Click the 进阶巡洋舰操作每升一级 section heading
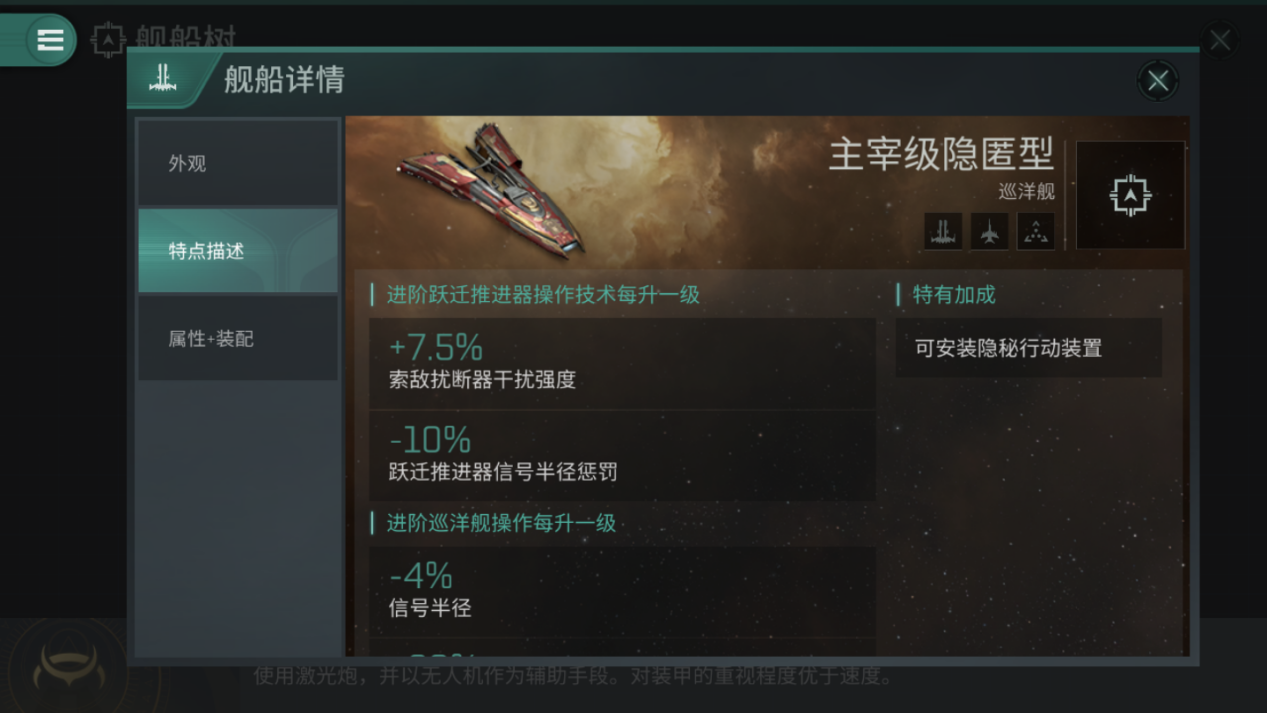Viewport: 1267px width, 713px height. pos(501,523)
